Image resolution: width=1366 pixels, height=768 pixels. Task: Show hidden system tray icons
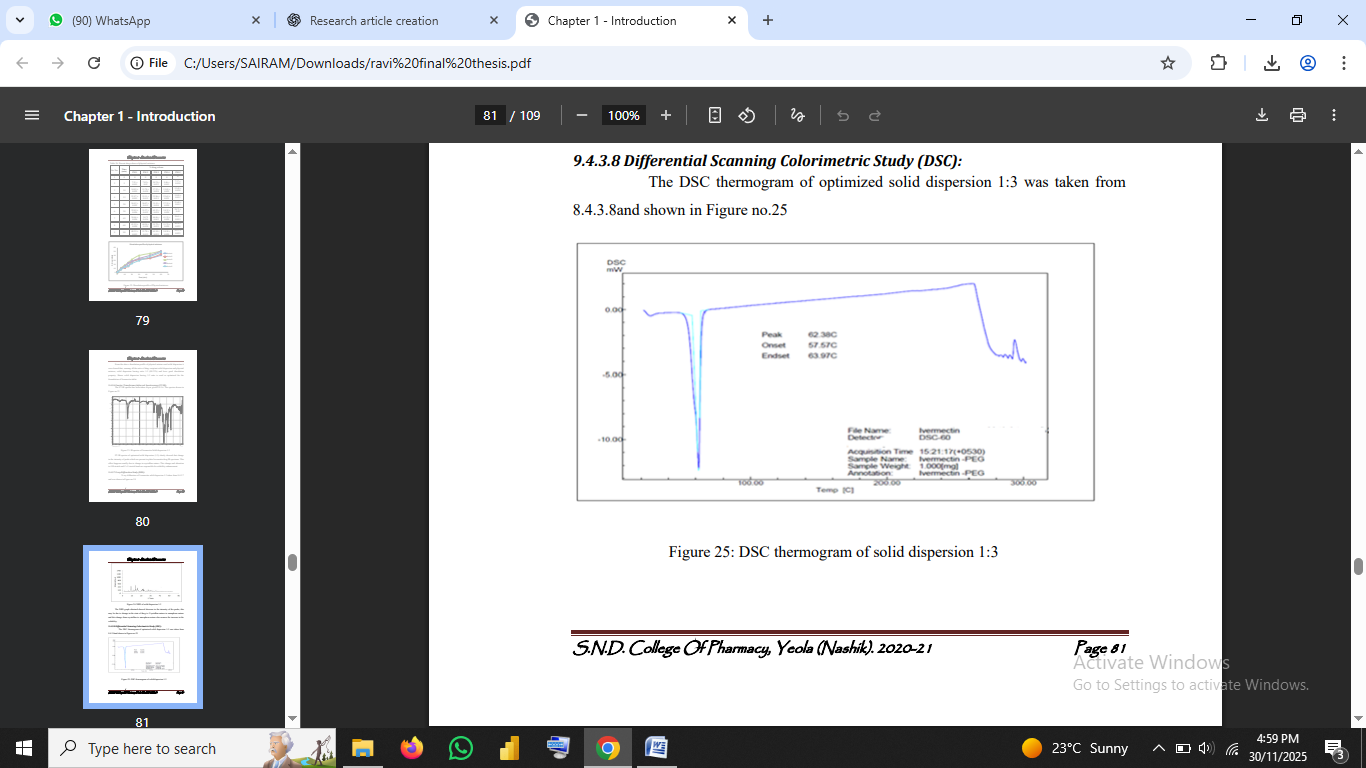tap(1159, 748)
